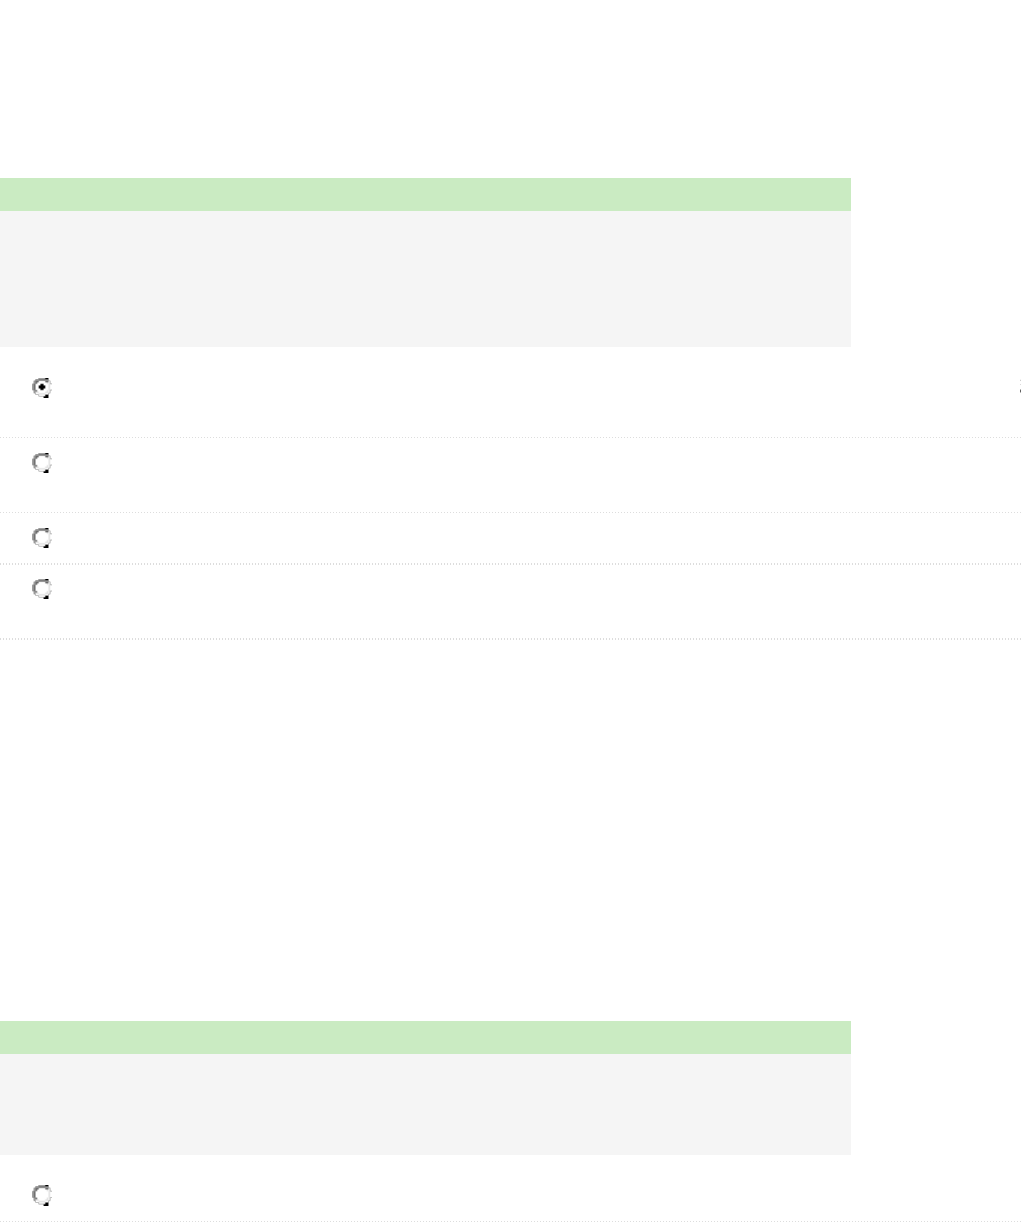Click the second answer row's blank text area
Image resolution: width=1021 pixels, height=1222 pixels.
click(x=500, y=475)
